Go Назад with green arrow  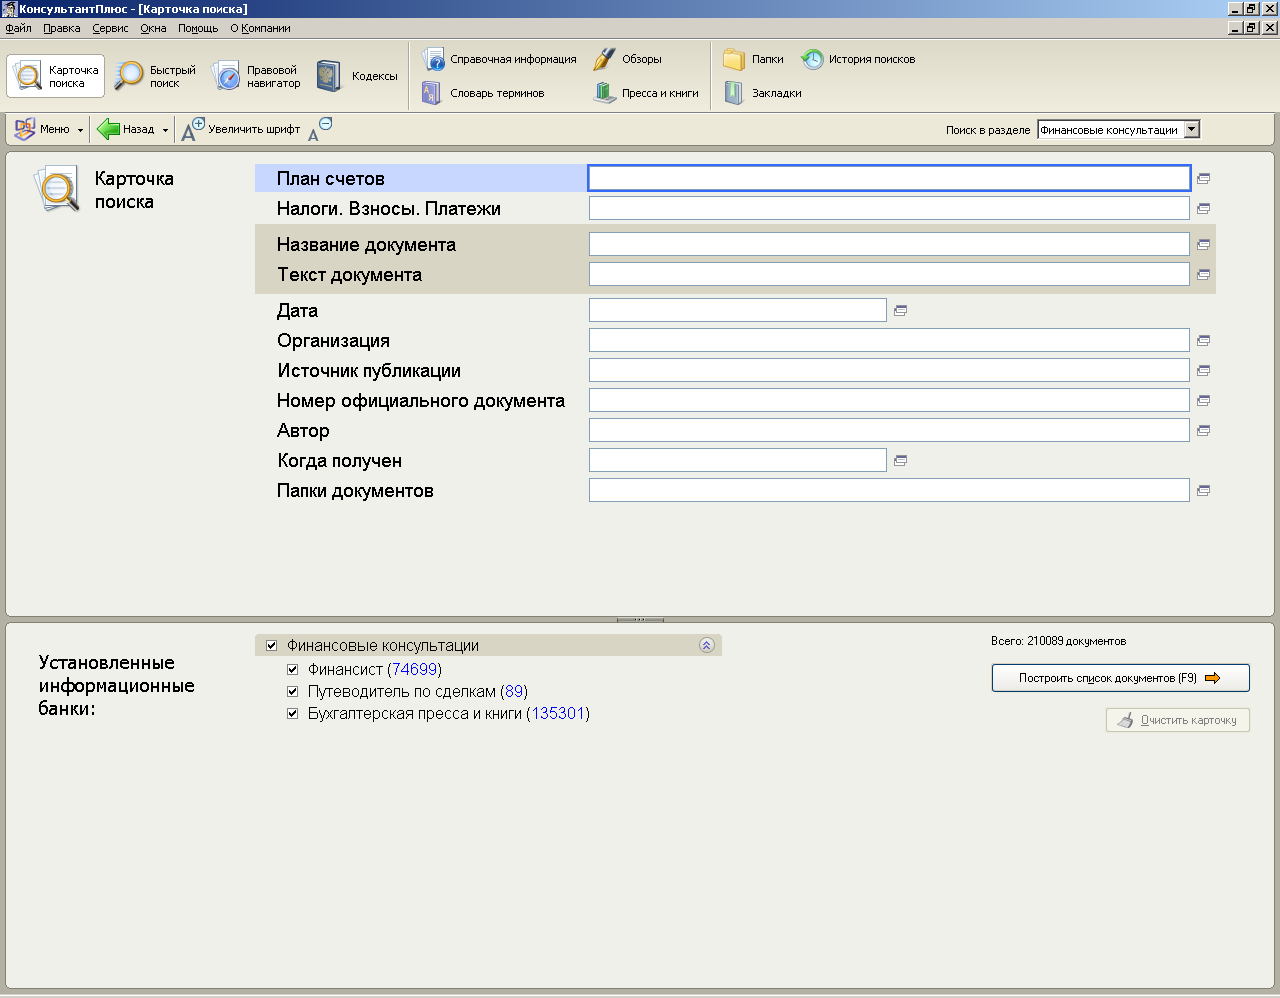[126, 129]
